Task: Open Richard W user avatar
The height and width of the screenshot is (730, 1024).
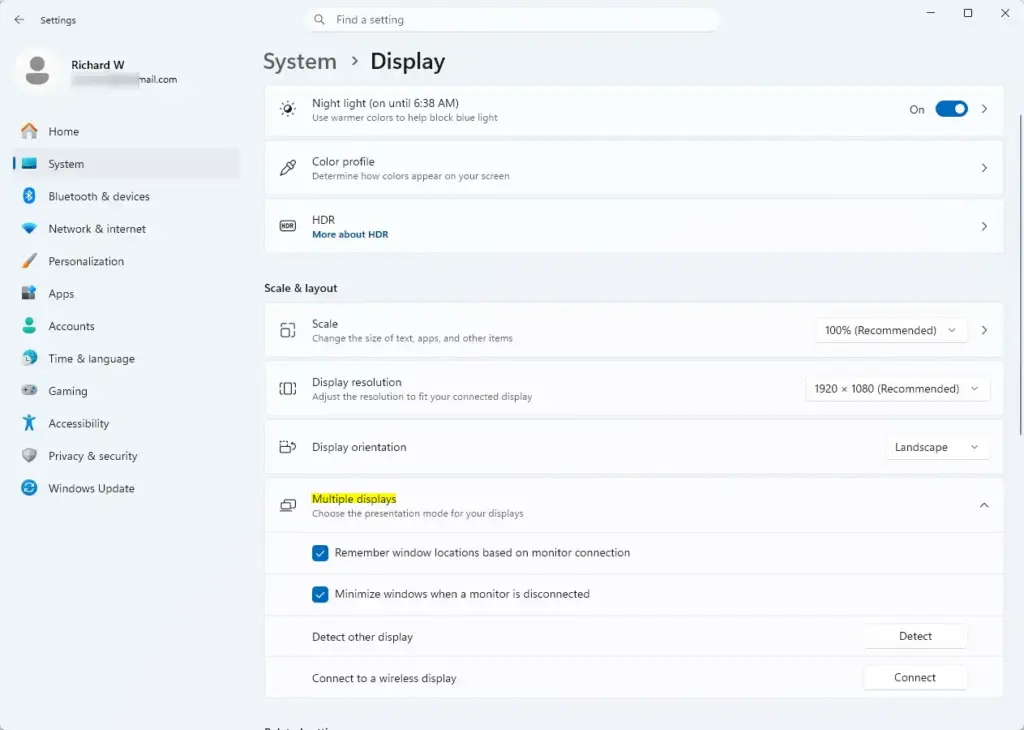Action: click(x=37, y=71)
